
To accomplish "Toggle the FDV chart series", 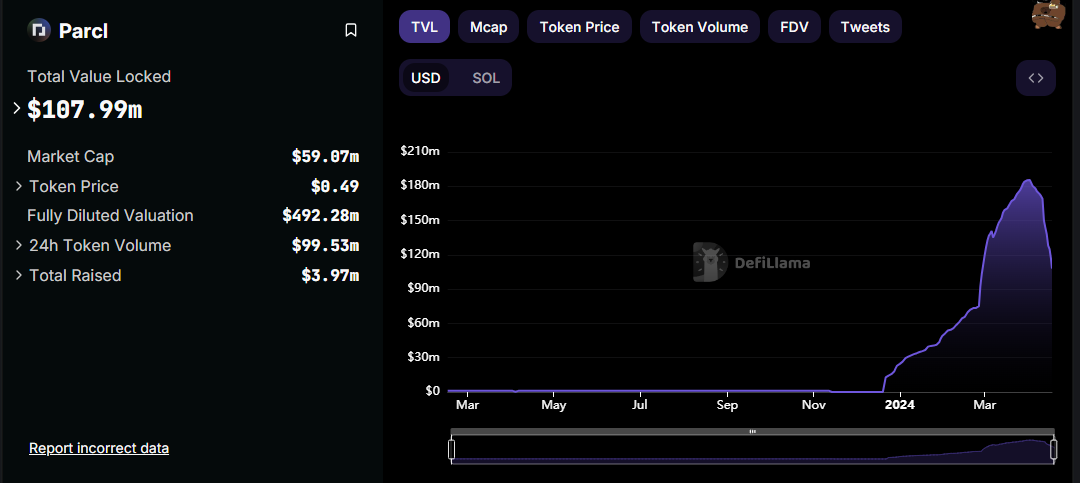I will tap(794, 28).
